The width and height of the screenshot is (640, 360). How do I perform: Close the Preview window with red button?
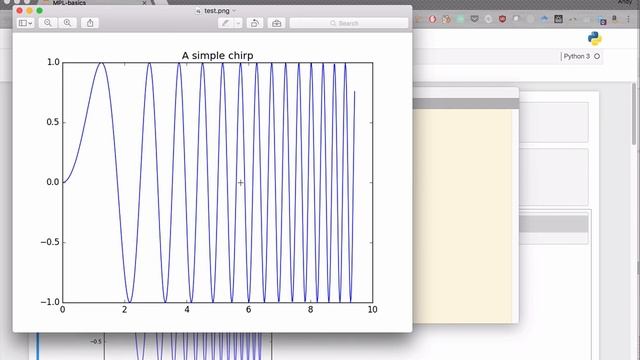tap(20, 11)
